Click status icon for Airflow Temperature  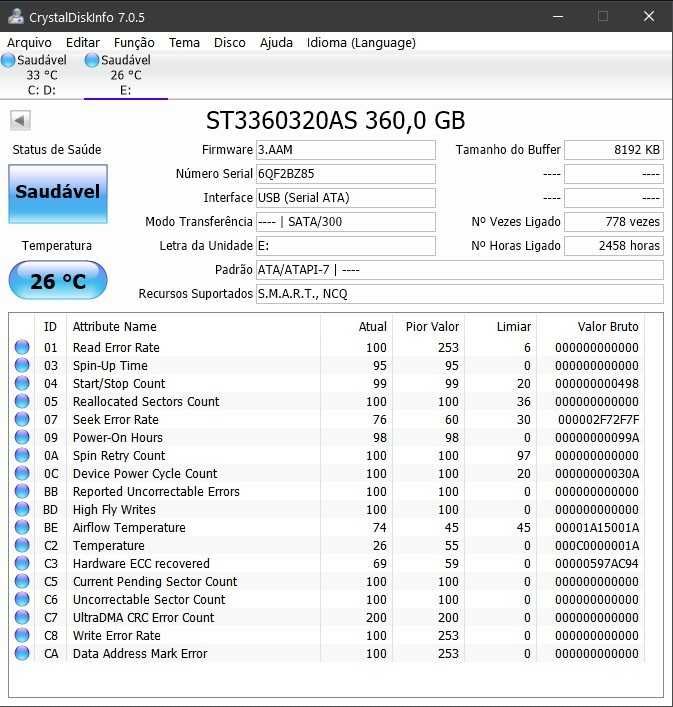(x=22, y=527)
